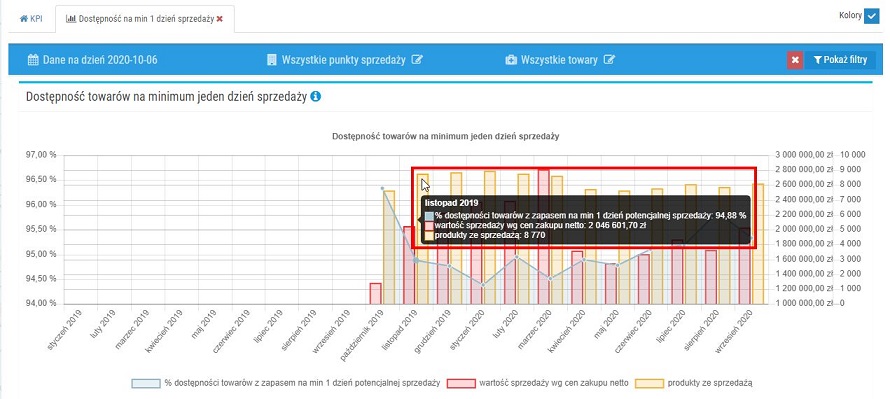Click the red clear filters X button
890x399 pixels.
tap(795, 60)
